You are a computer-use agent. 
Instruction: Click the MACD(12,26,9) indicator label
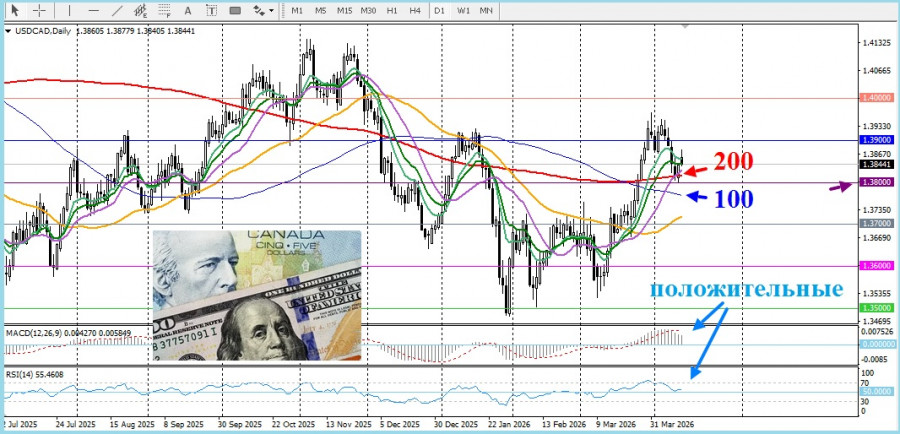[x=34, y=332]
